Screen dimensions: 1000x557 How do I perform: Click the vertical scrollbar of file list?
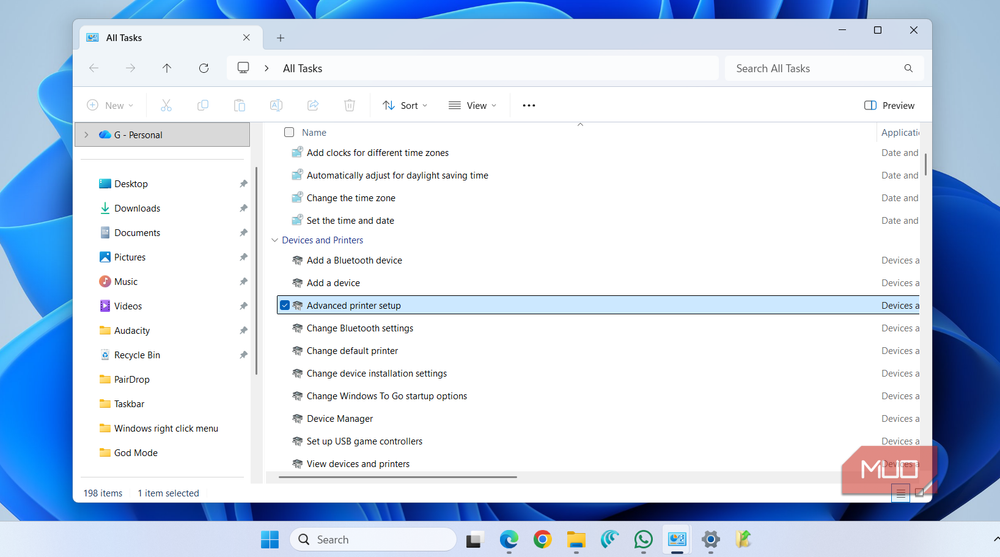coord(925,163)
